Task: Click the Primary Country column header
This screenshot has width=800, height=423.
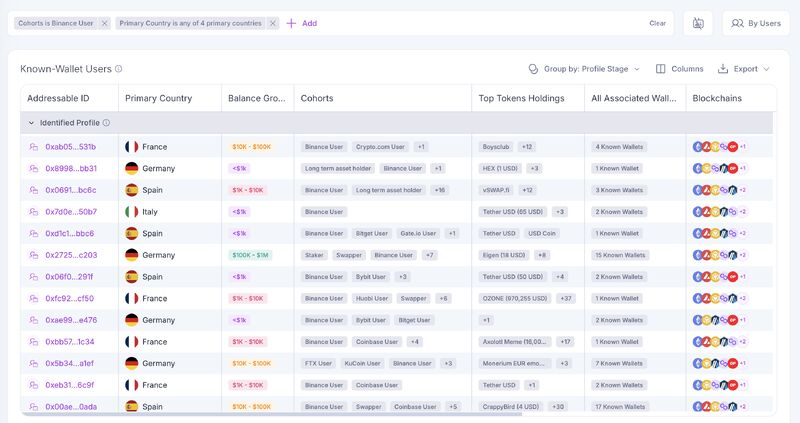Action: click(159, 98)
